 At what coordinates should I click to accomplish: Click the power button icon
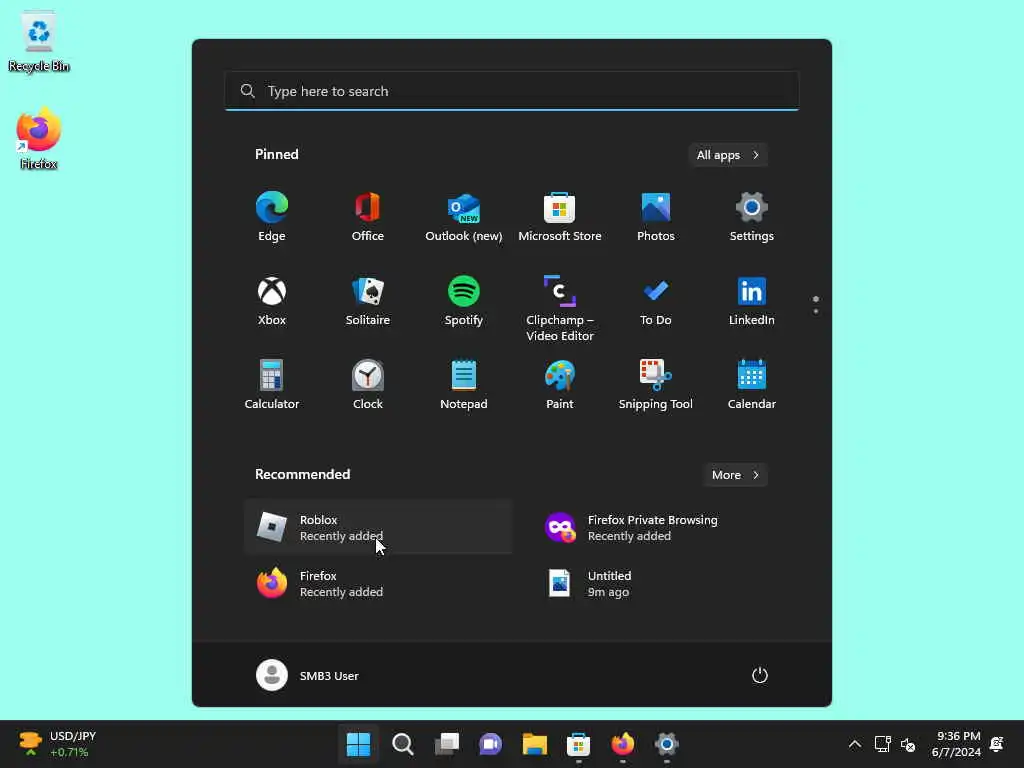tap(760, 675)
